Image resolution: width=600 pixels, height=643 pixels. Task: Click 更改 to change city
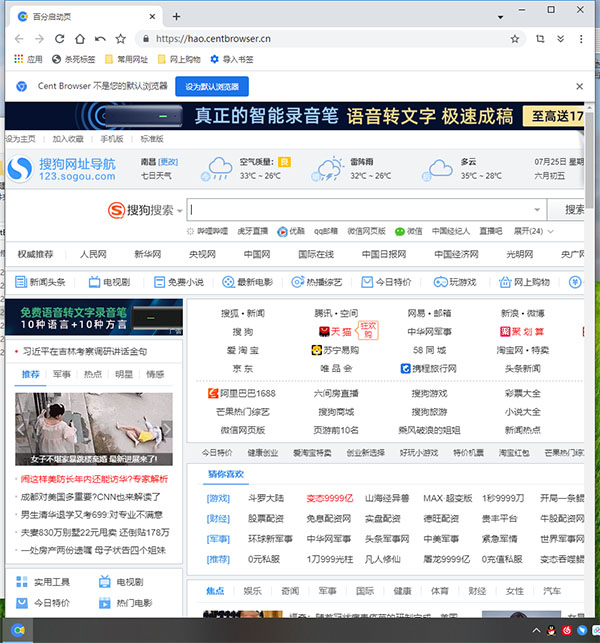click(x=168, y=162)
